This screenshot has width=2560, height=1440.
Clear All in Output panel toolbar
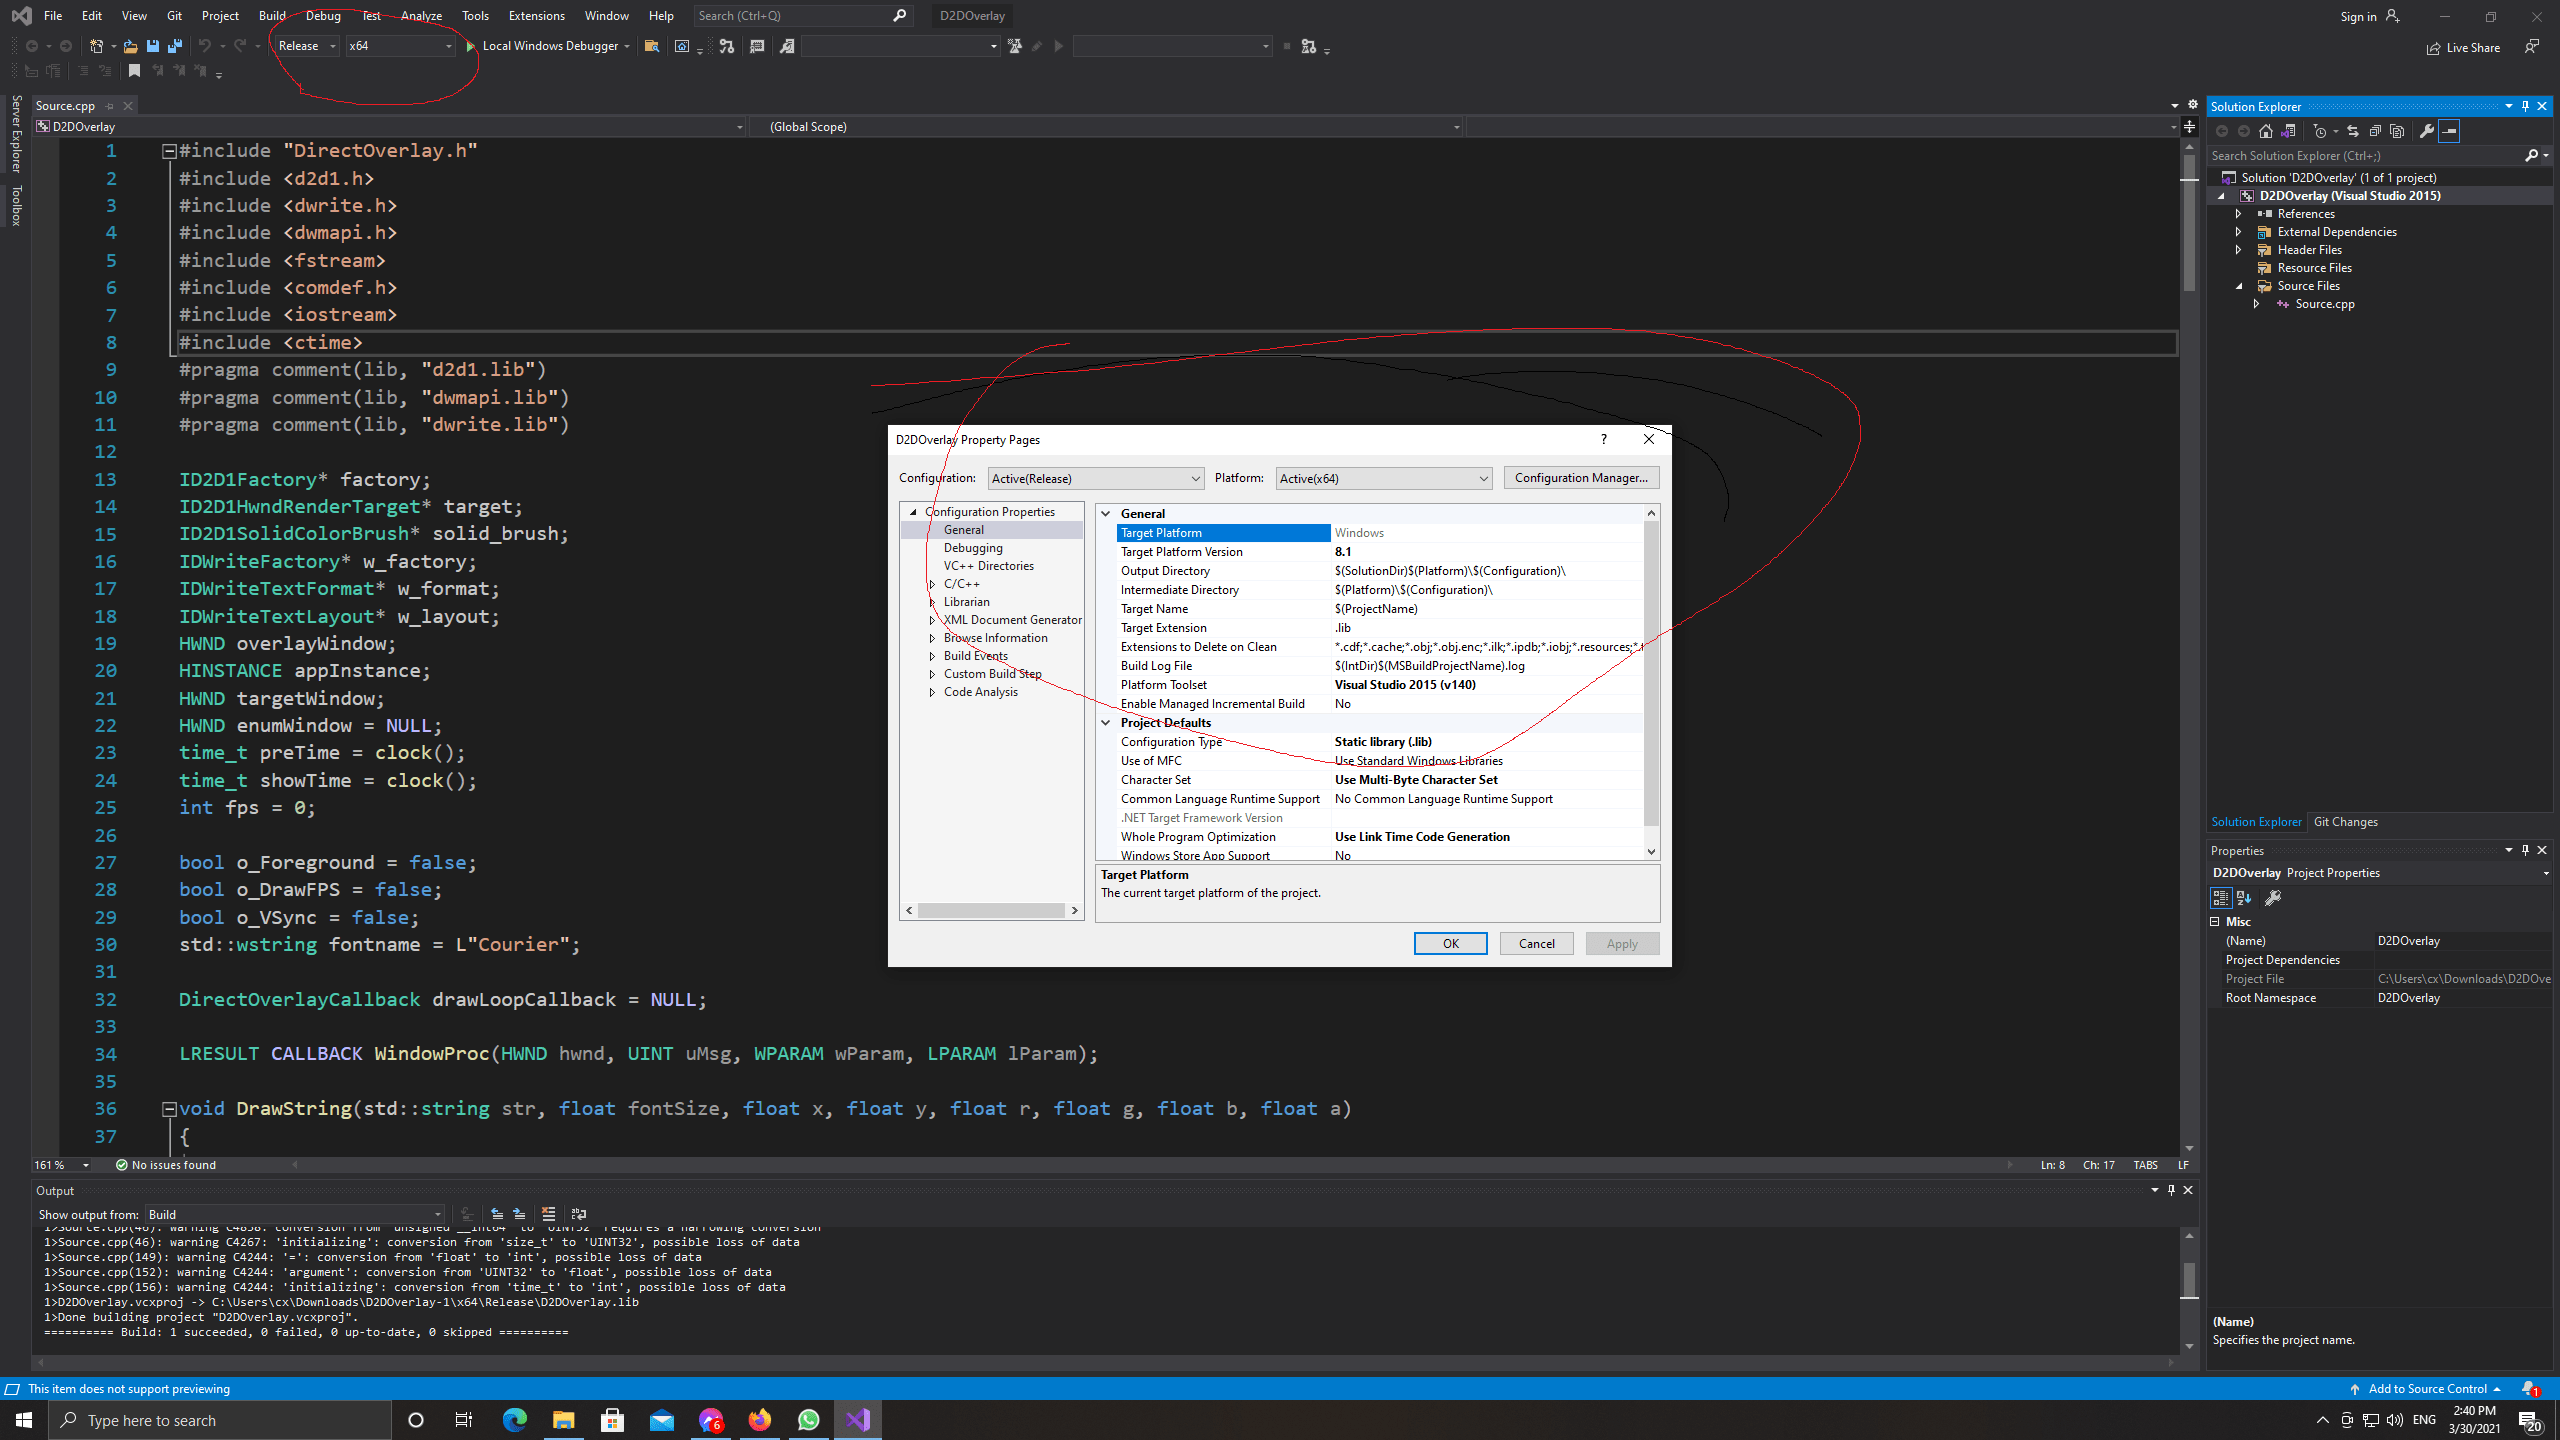pyautogui.click(x=548, y=1214)
